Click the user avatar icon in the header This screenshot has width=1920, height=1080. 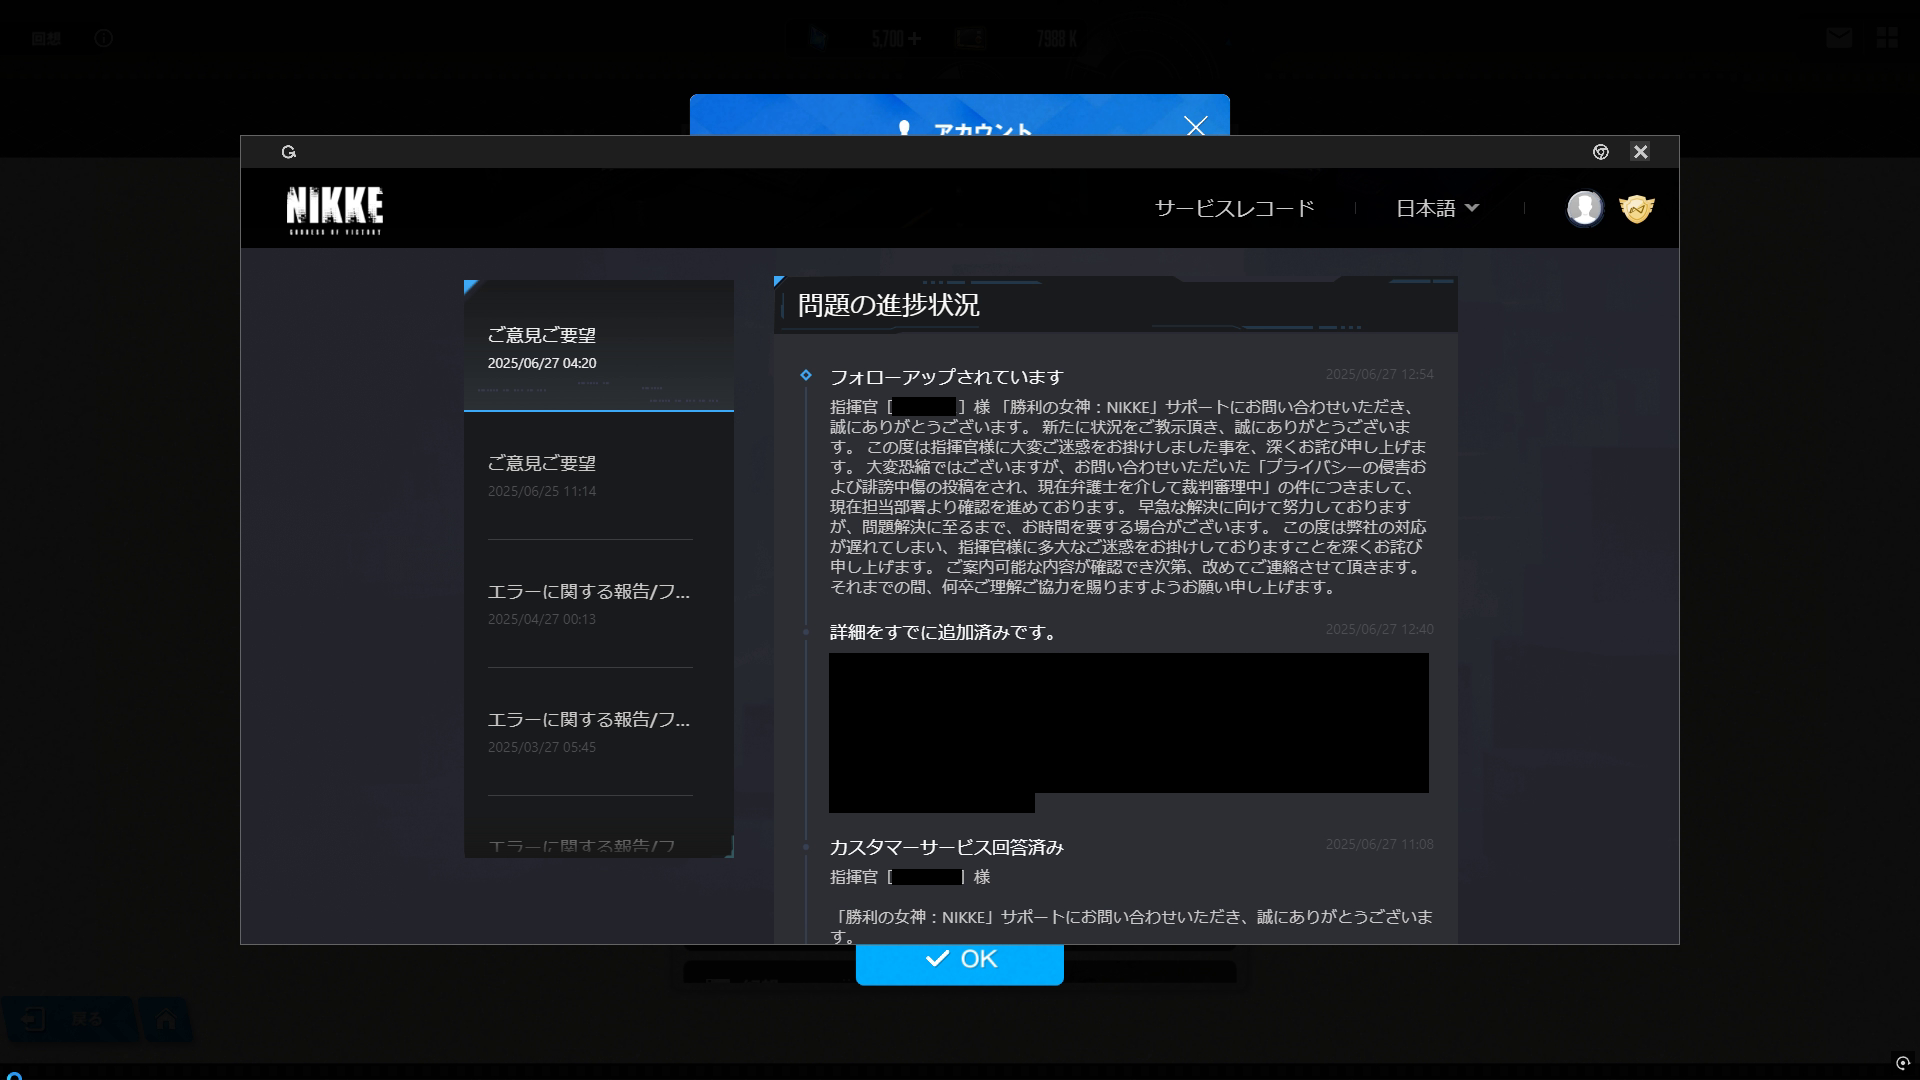1584,208
